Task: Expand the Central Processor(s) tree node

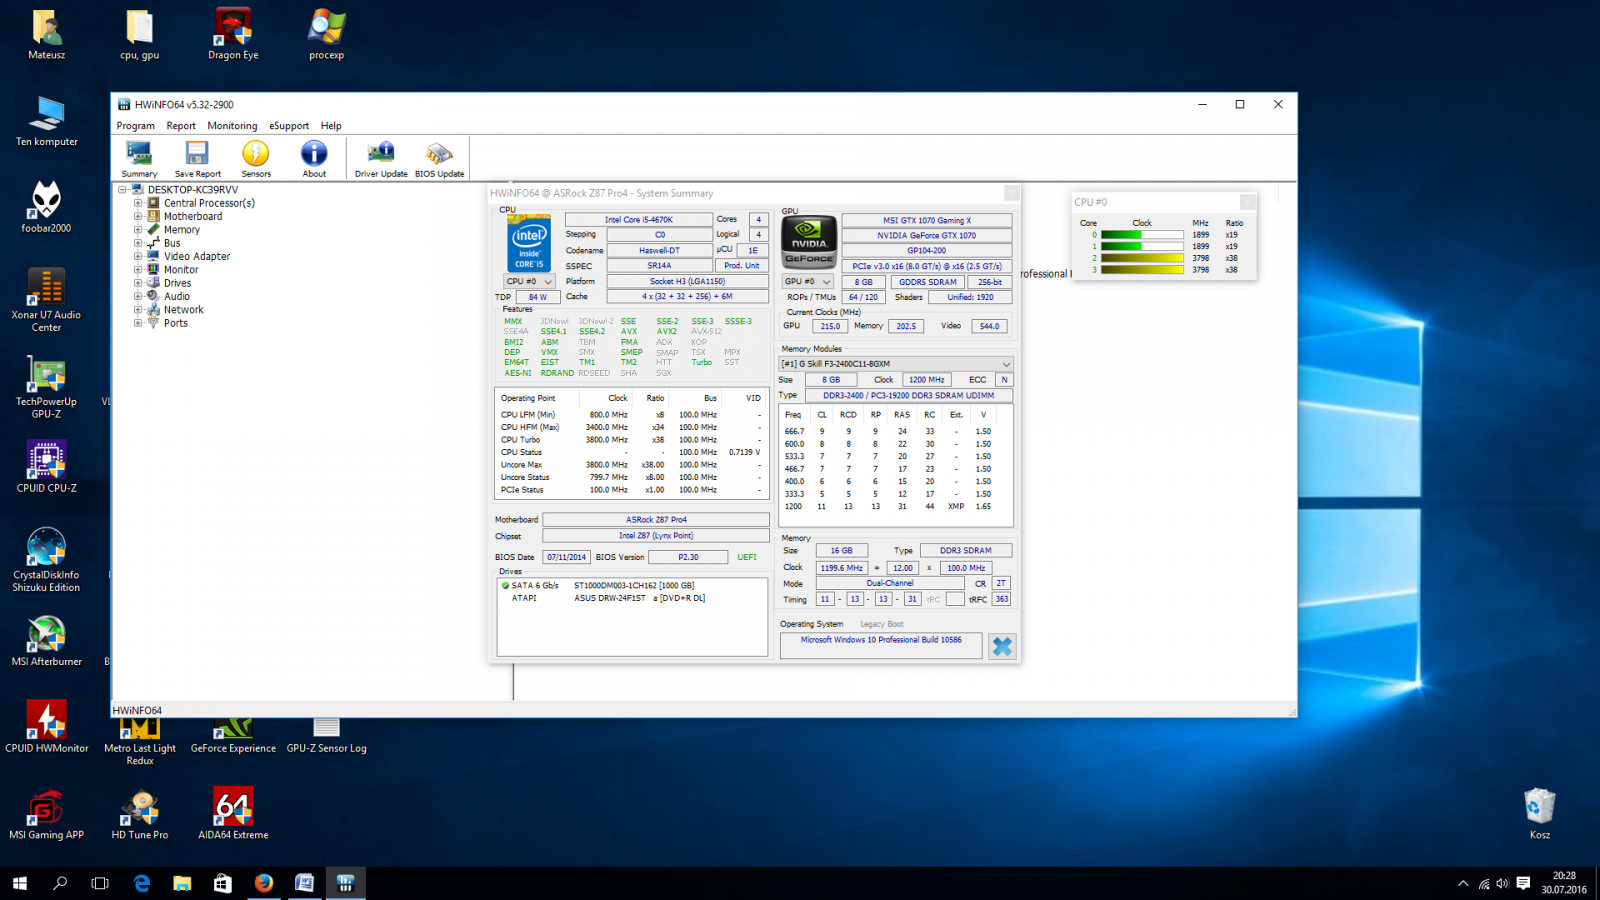Action: [x=138, y=203]
